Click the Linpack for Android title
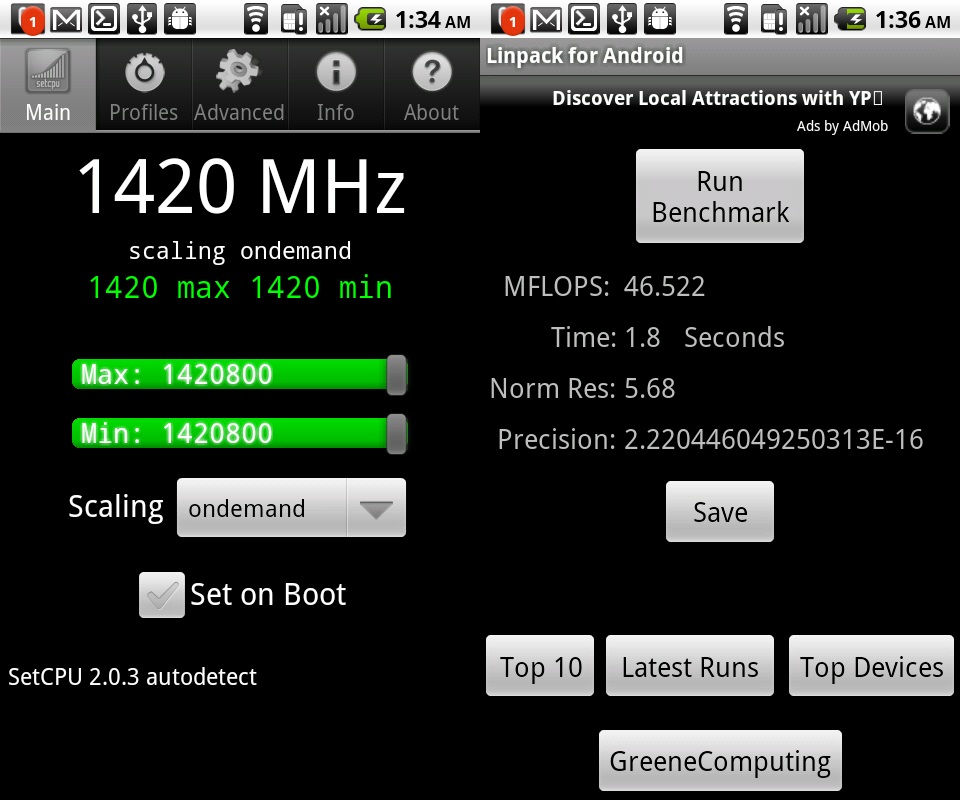The width and height of the screenshot is (960, 800). pos(585,56)
